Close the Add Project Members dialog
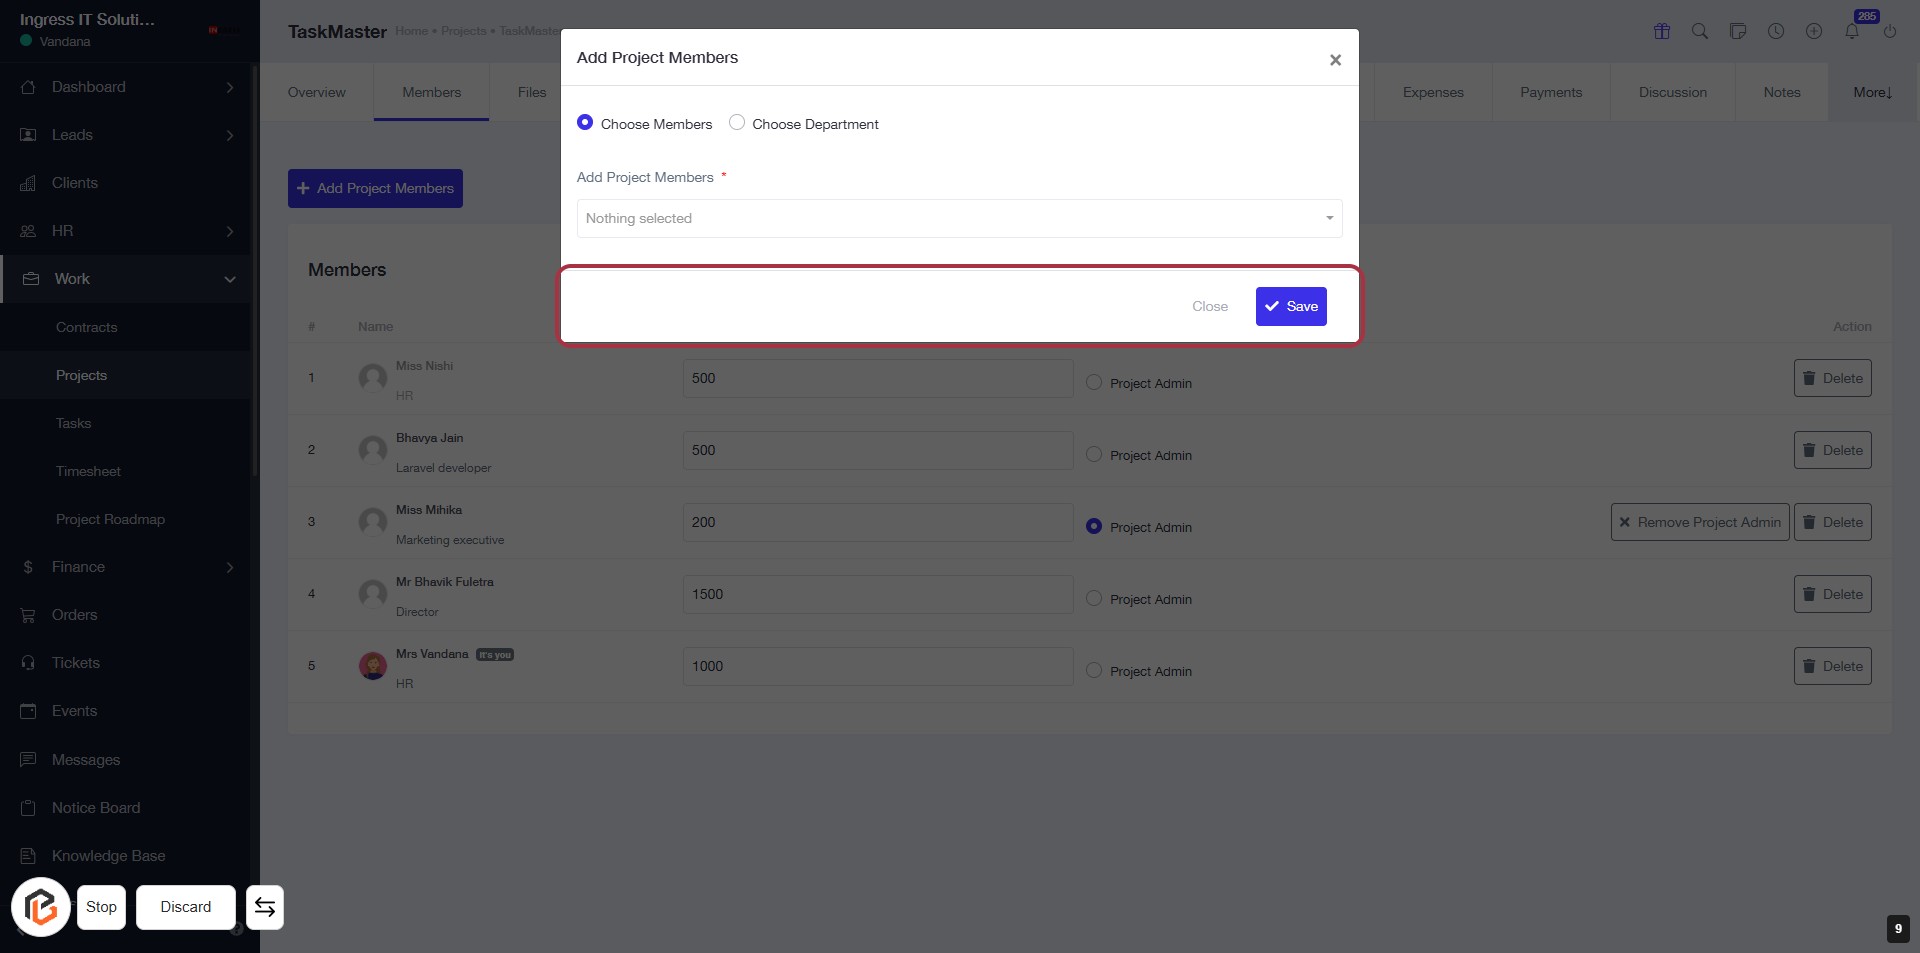This screenshot has height=953, width=1920. click(x=1335, y=60)
